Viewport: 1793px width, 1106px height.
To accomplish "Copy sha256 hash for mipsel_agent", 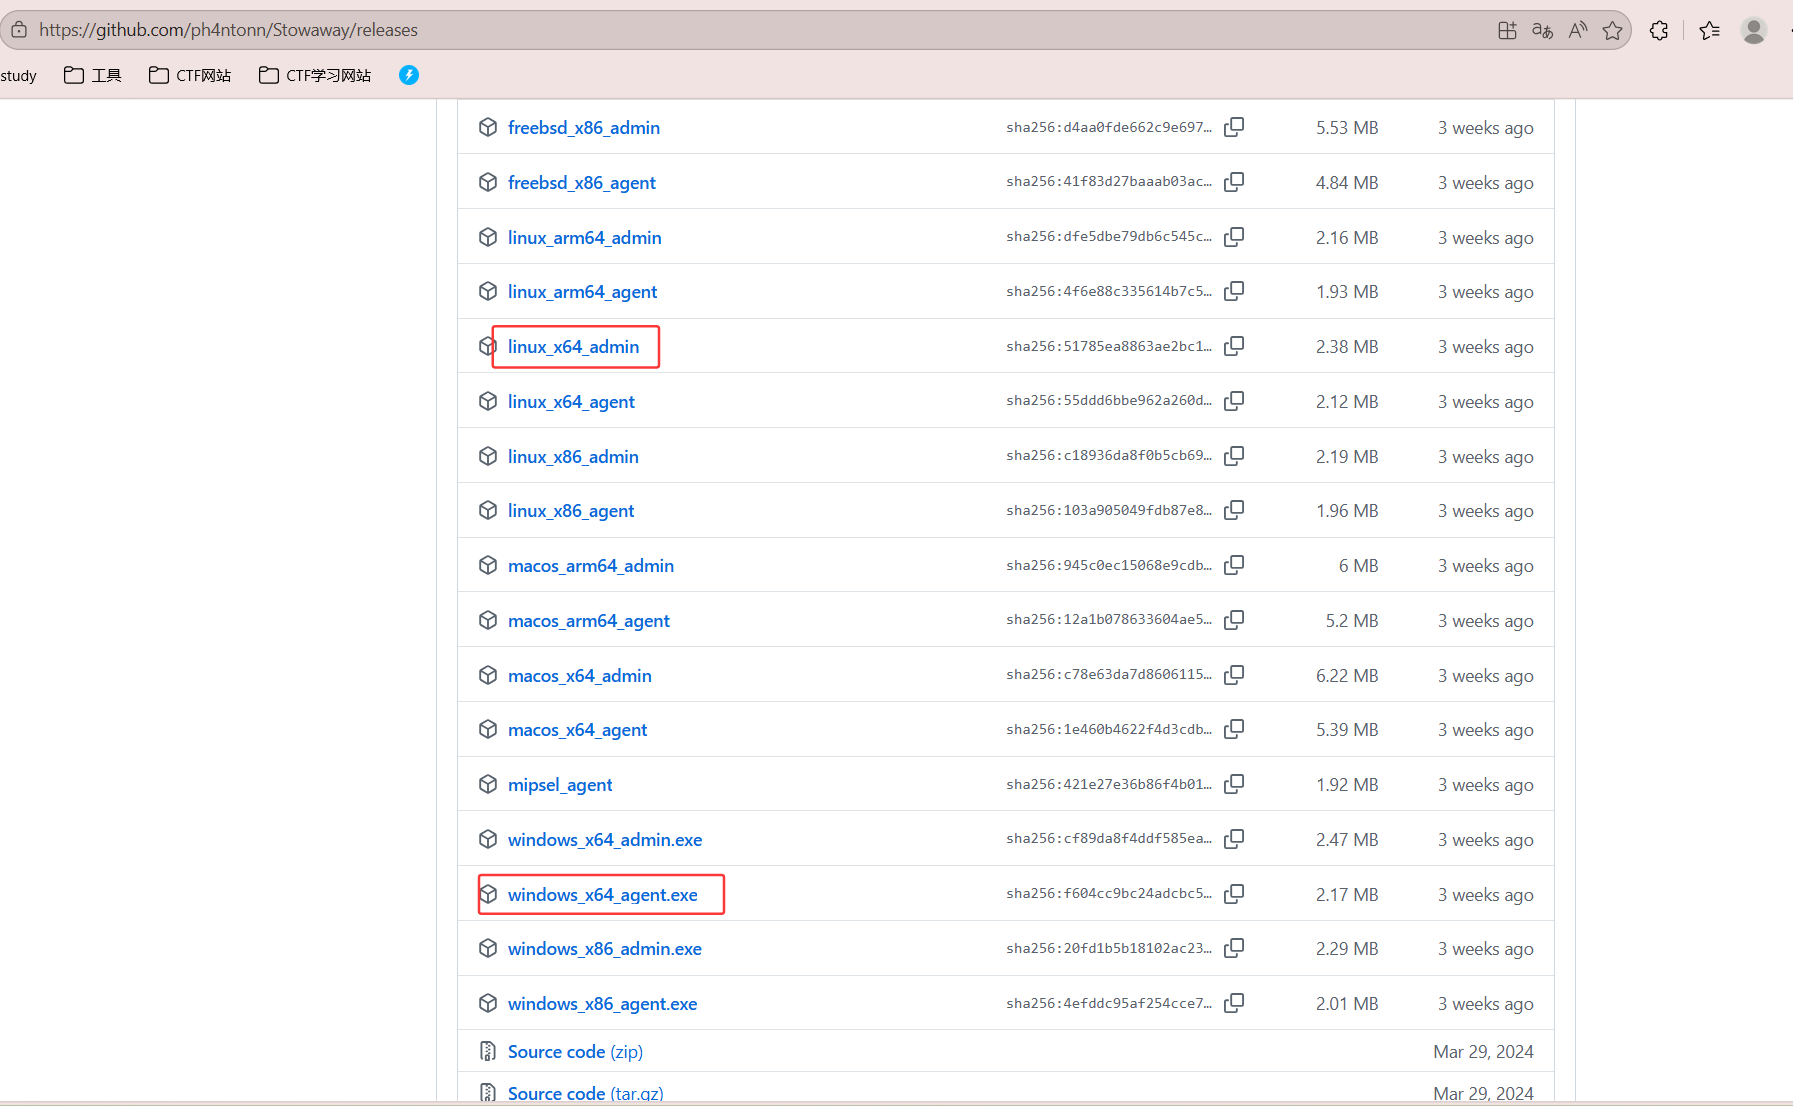I will click(1234, 784).
